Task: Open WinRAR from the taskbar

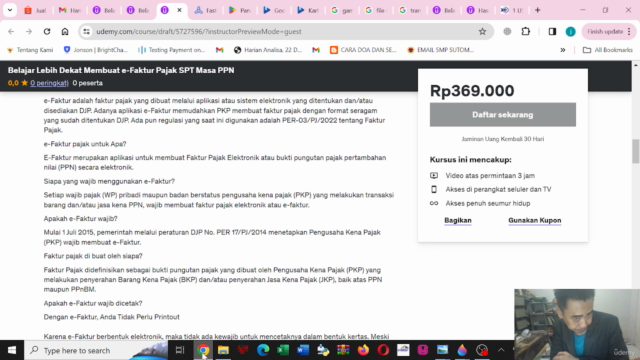Action: (x=343, y=350)
